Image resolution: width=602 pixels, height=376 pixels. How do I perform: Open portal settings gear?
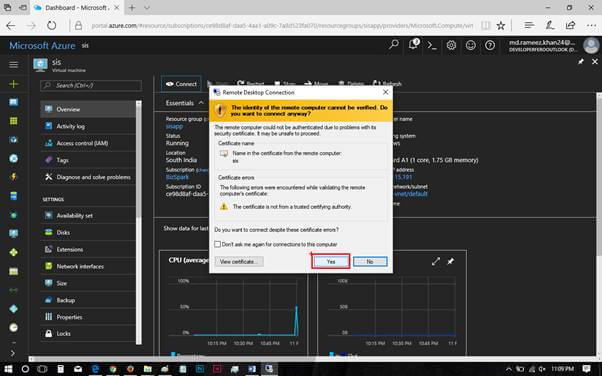point(452,45)
